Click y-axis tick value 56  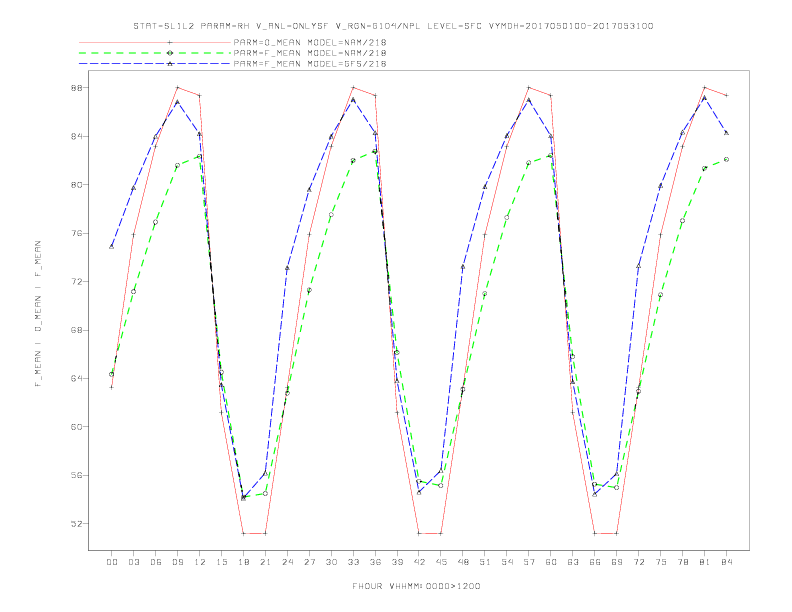click(76, 475)
